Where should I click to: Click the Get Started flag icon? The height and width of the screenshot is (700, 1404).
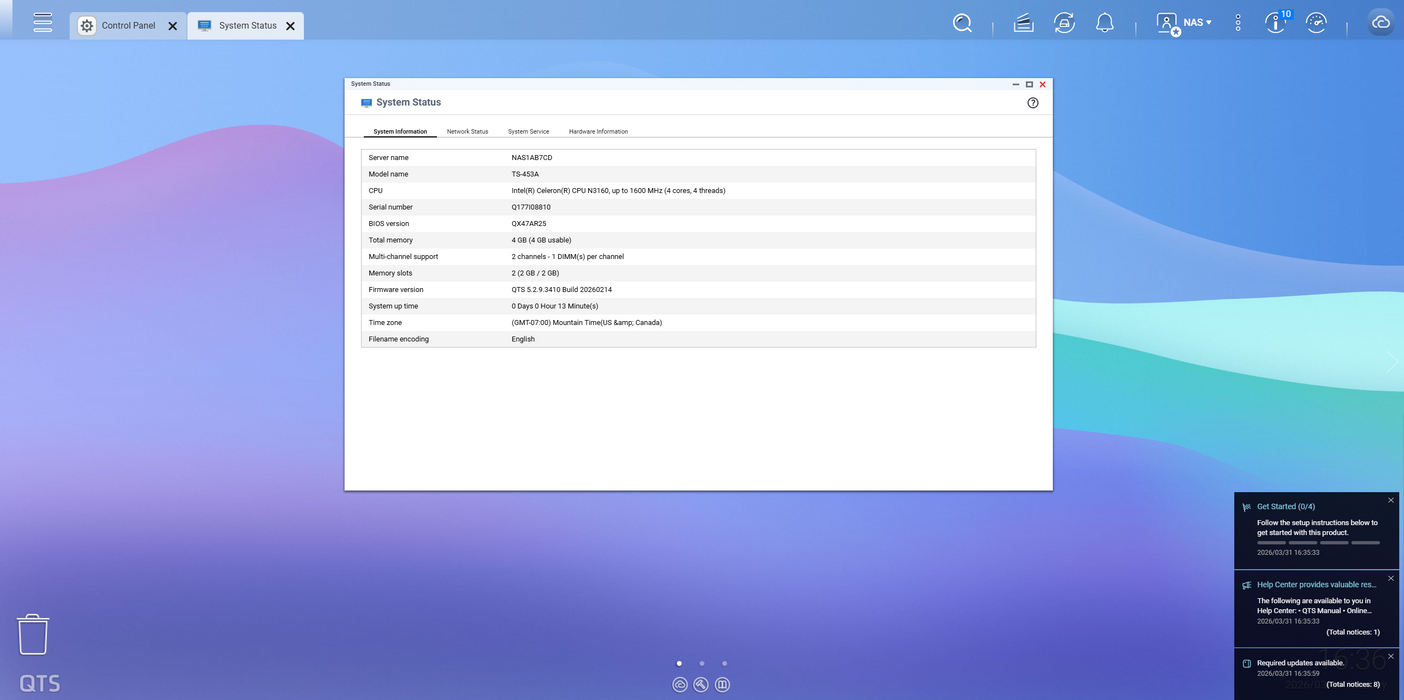[x=1247, y=507]
